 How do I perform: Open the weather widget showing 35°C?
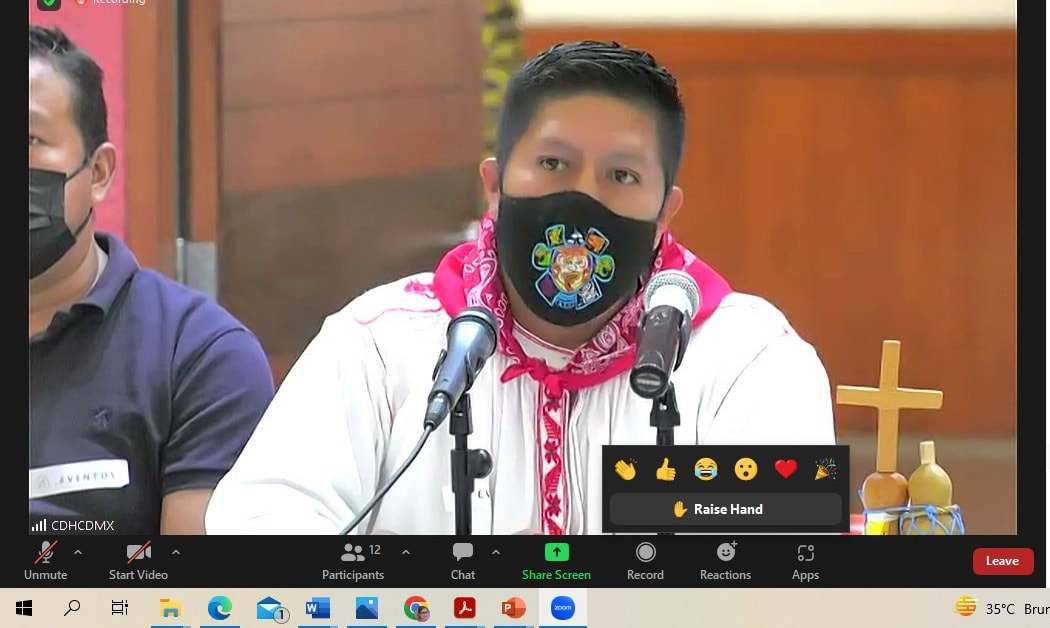click(1001, 608)
